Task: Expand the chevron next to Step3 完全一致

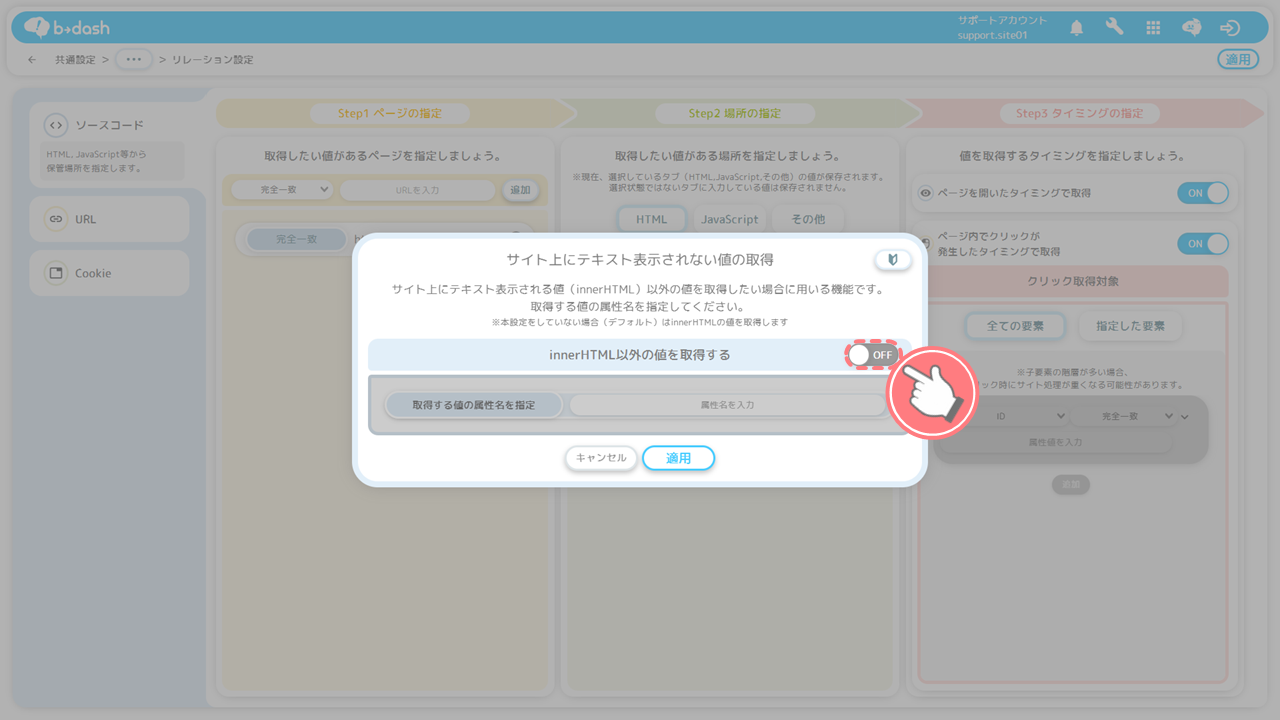Action: (x=1185, y=417)
